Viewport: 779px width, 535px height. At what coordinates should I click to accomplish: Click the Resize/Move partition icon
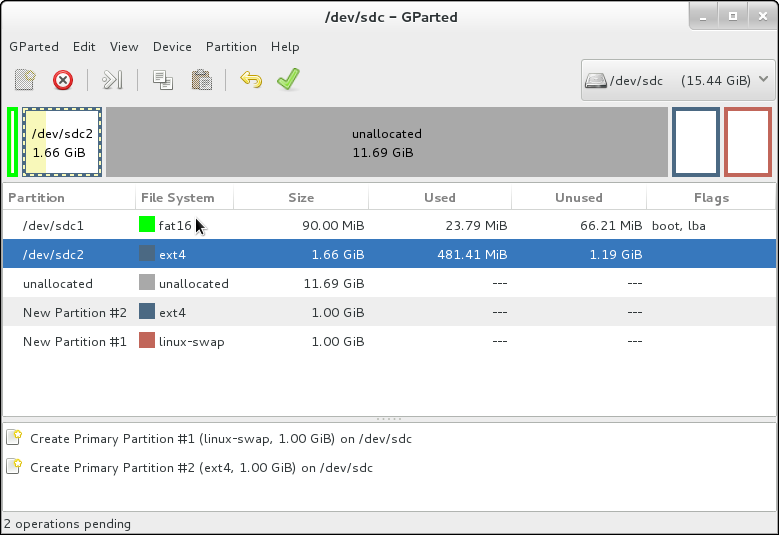point(113,80)
